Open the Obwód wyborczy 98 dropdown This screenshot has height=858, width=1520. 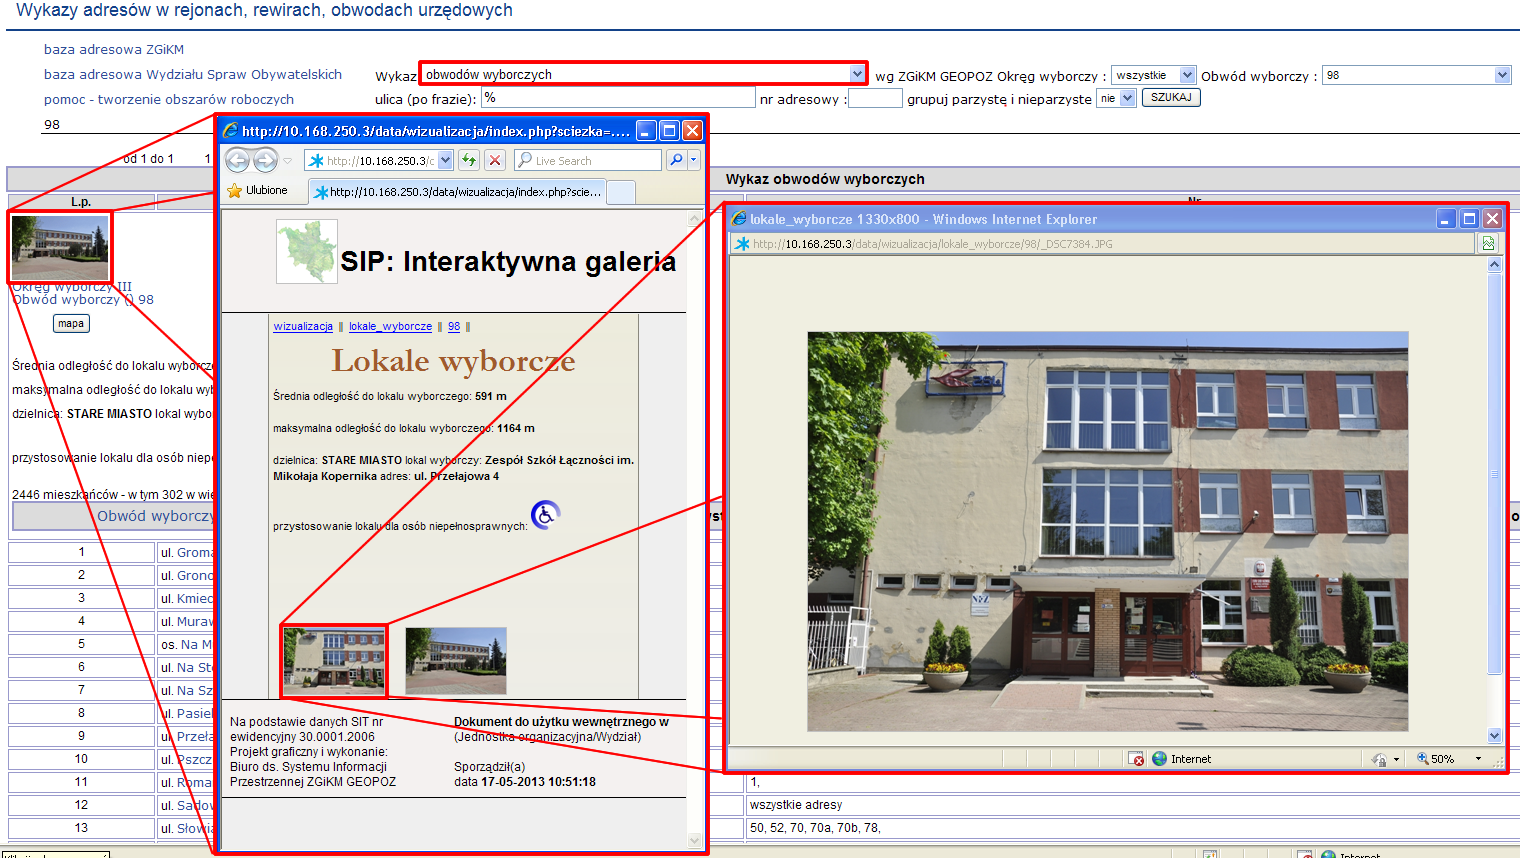point(1502,75)
